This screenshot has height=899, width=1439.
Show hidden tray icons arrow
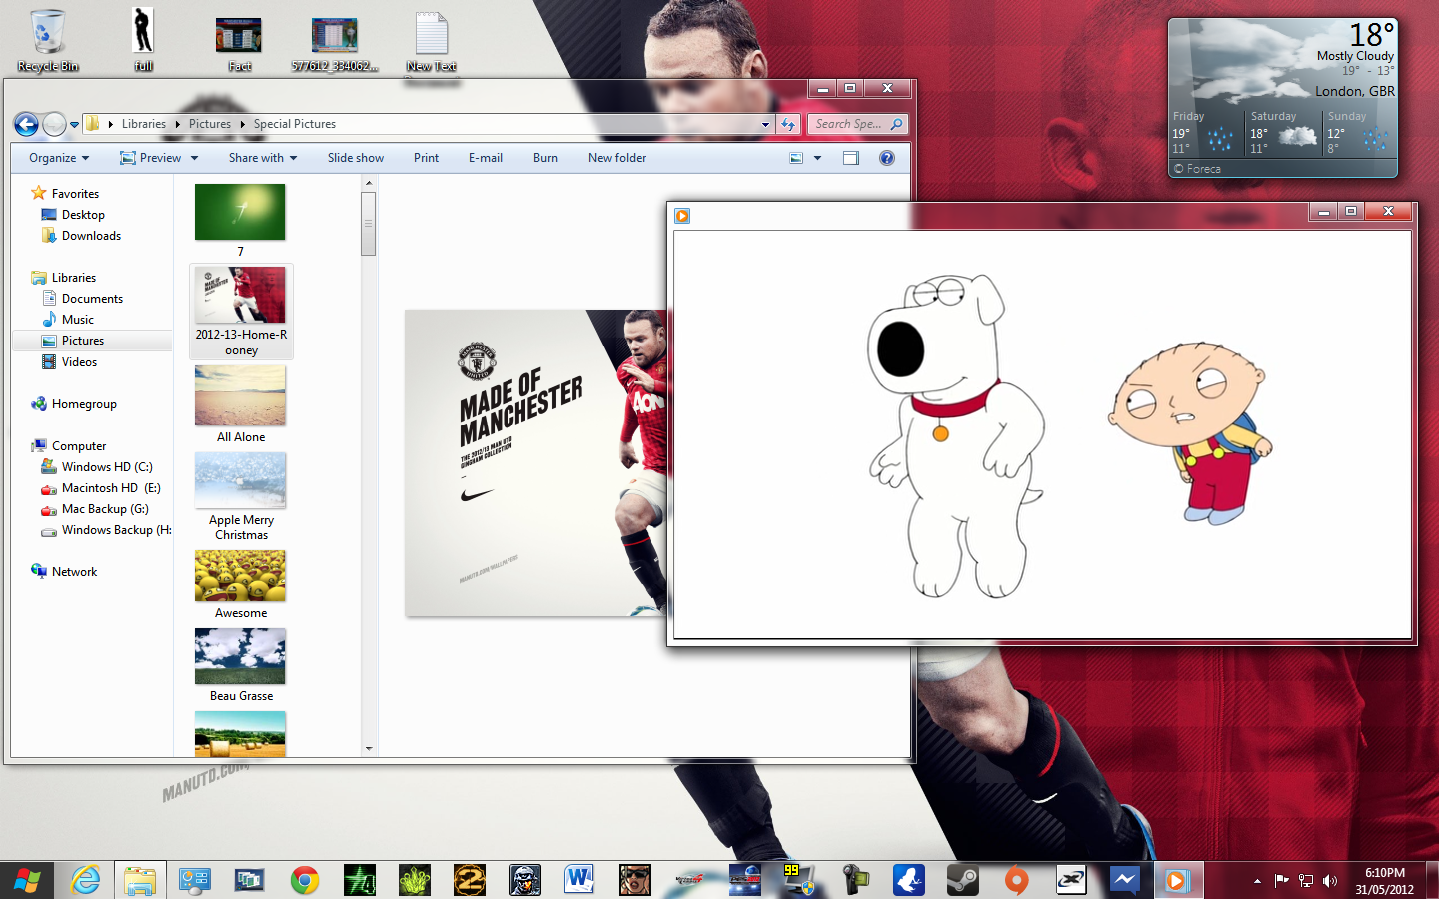(x=1257, y=881)
